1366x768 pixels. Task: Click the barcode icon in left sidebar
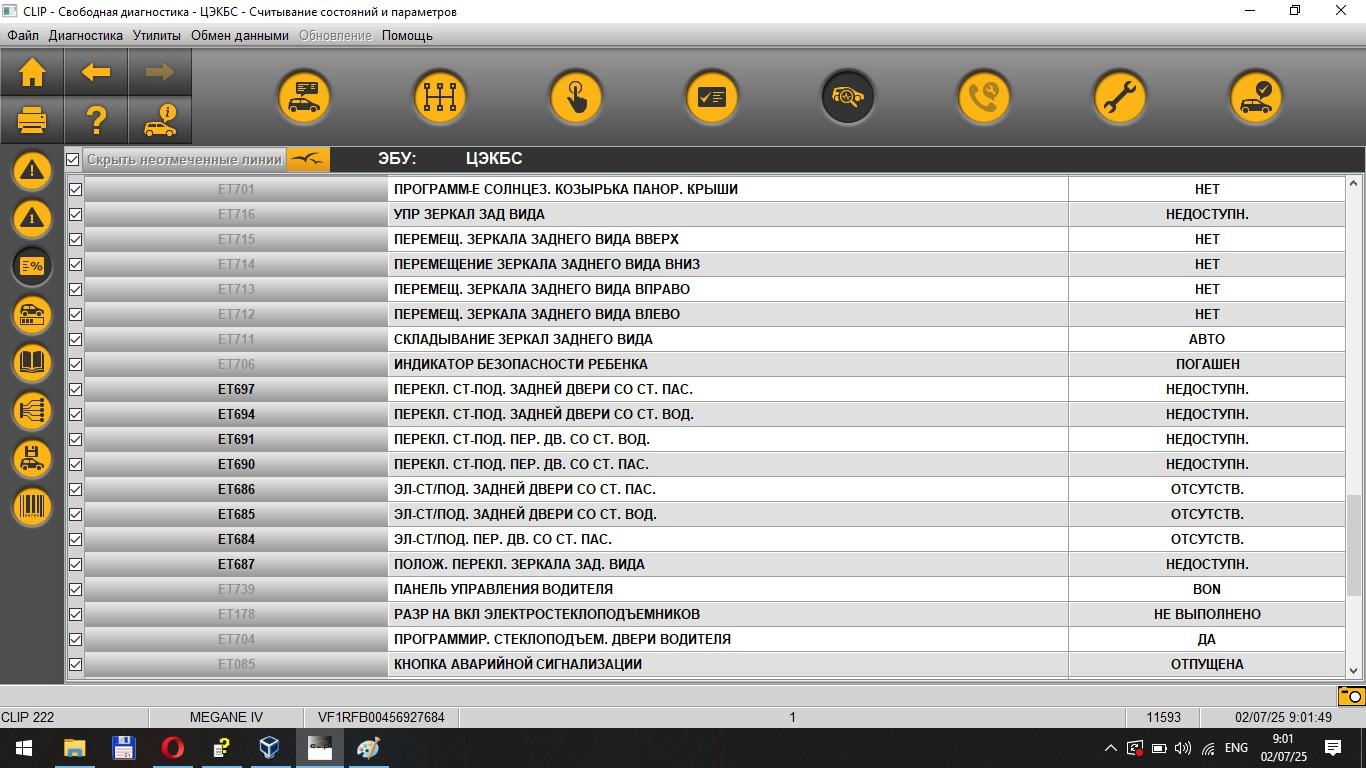pyautogui.click(x=32, y=506)
